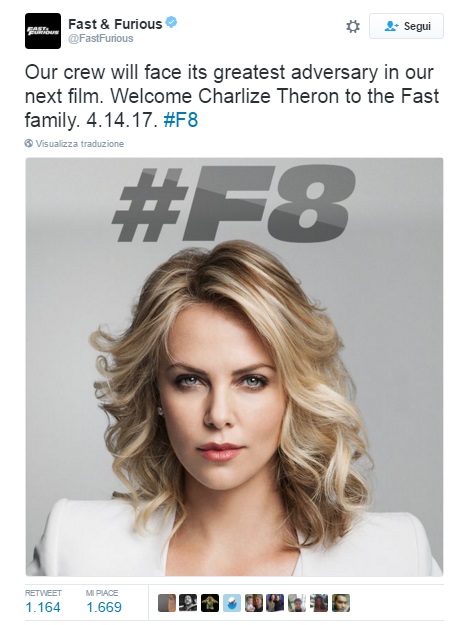Image resolution: width=469 pixels, height=625 pixels.
Task: Follow the account with Segui button
Action: pos(406,26)
